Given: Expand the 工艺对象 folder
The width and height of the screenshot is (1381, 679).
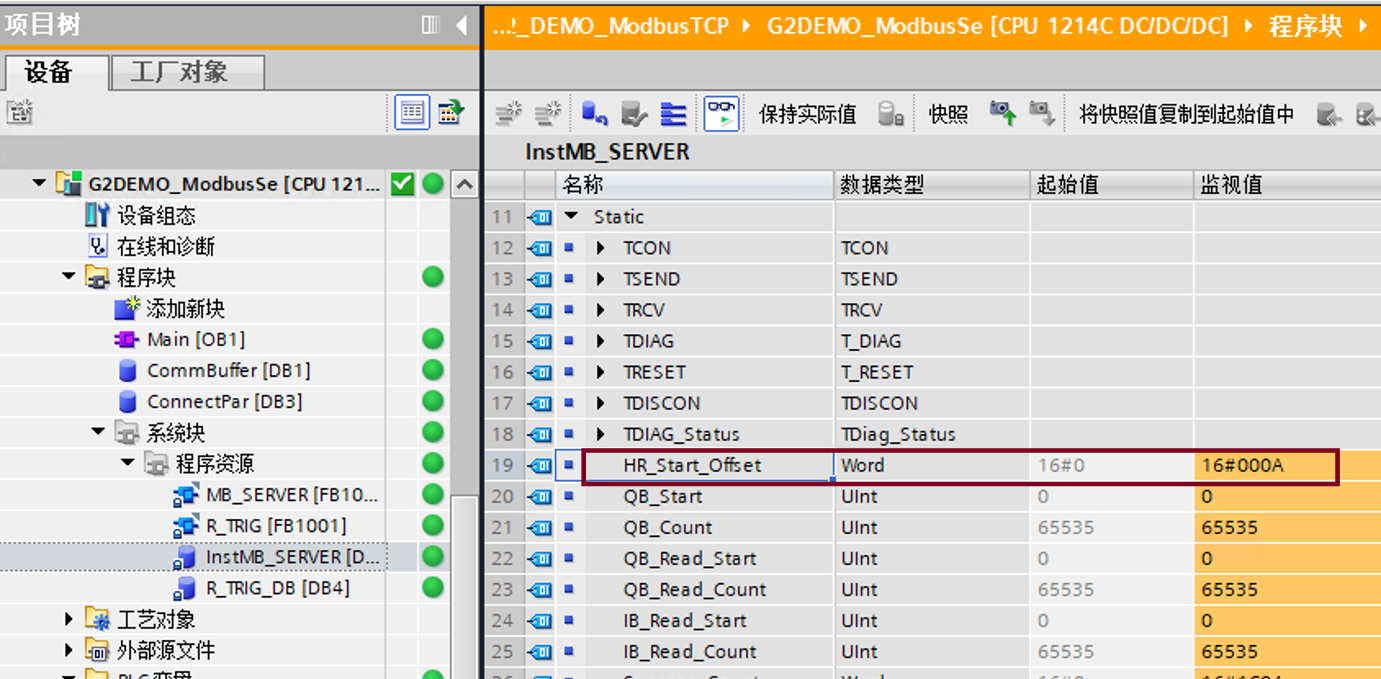Looking at the screenshot, I should (x=69, y=620).
